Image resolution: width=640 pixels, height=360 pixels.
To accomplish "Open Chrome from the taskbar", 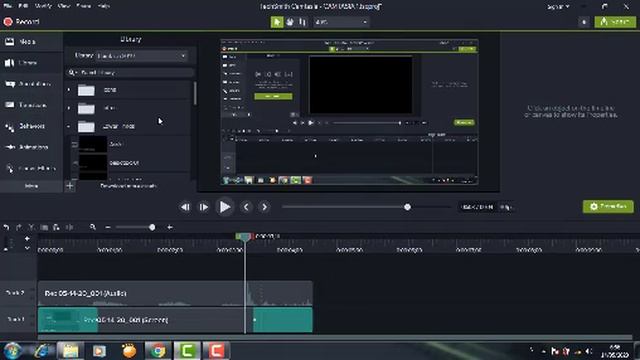I will click(158, 351).
